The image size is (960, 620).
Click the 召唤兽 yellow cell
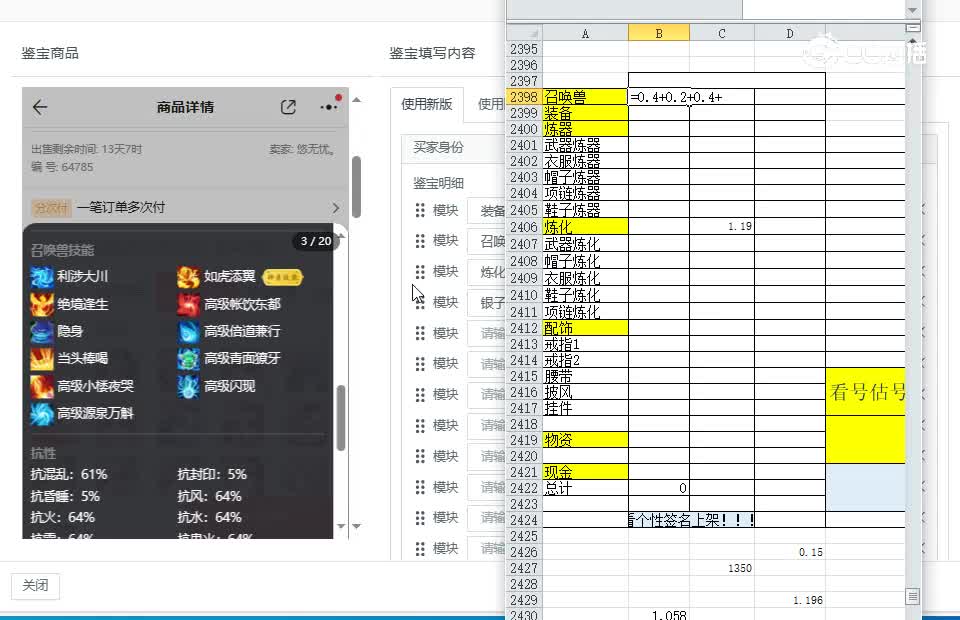coord(585,97)
